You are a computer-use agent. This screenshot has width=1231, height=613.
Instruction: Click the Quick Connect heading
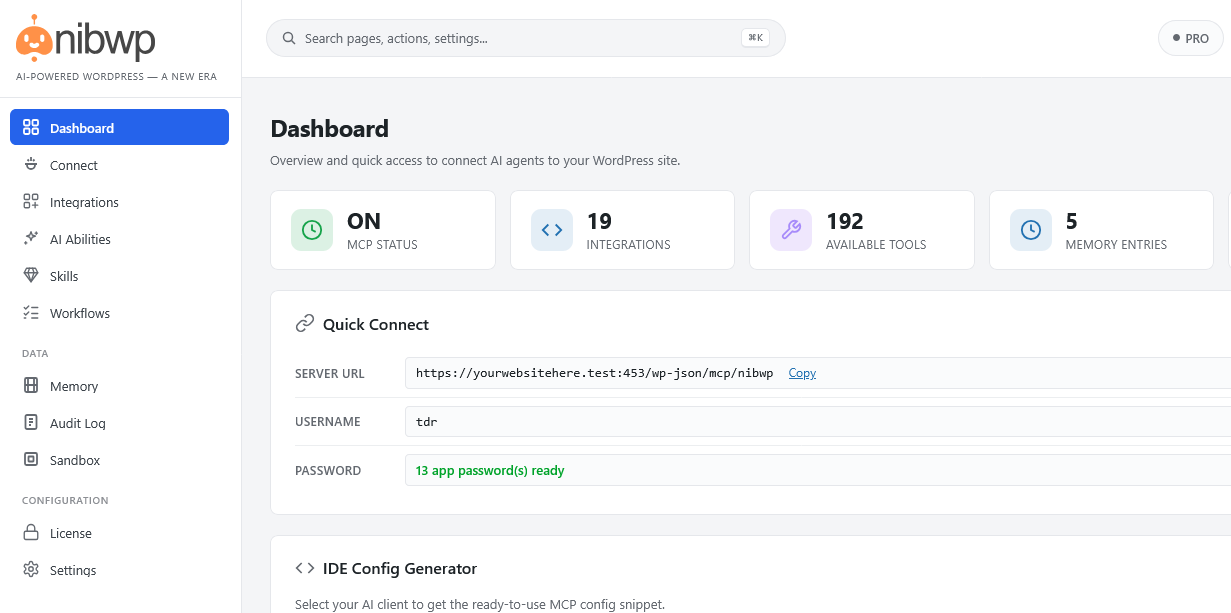coord(376,324)
